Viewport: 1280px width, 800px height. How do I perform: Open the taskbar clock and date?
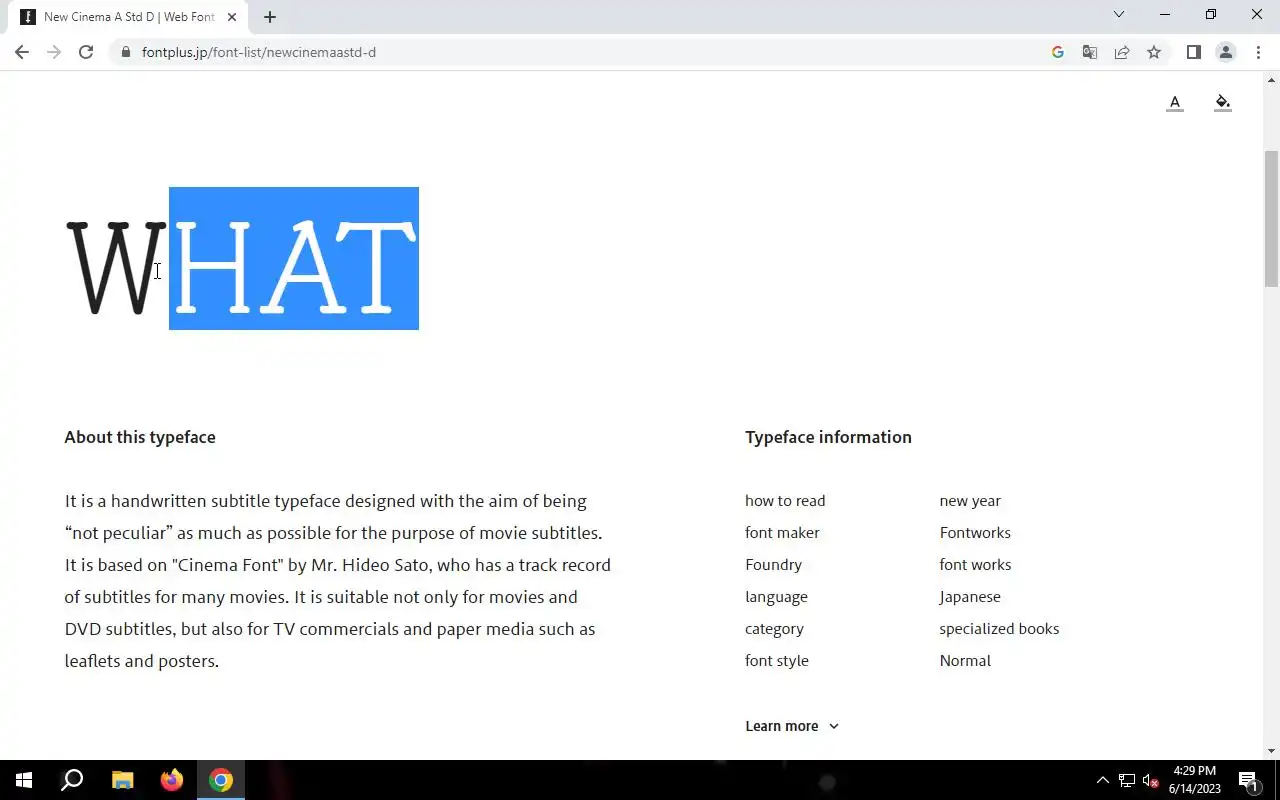pos(1195,780)
